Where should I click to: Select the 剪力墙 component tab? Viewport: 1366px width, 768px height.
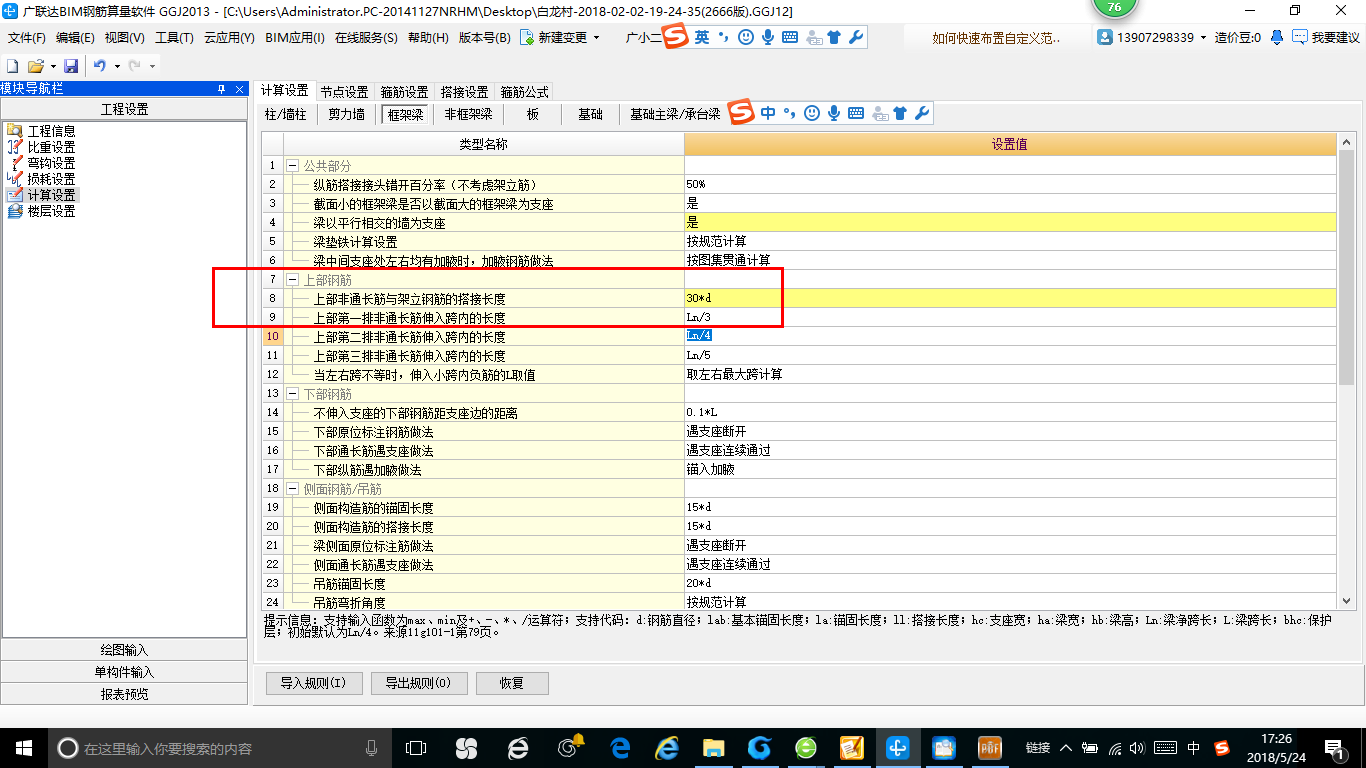coord(346,115)
